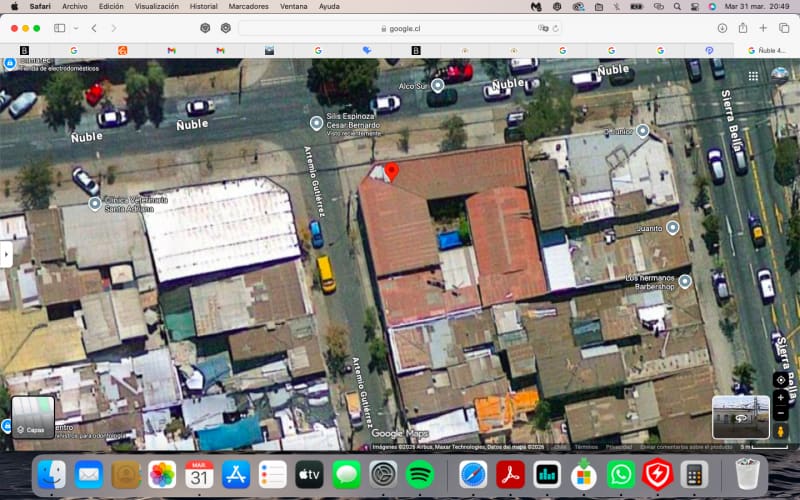
Task: Select the Silis Espinoza Cesar Bernardo marker
Action: (x=316, y=123)
